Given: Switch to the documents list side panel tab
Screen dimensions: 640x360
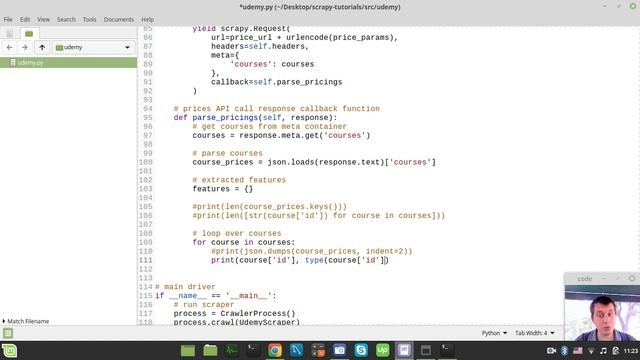Looking at the screenshot, I should tap(9, 33).
